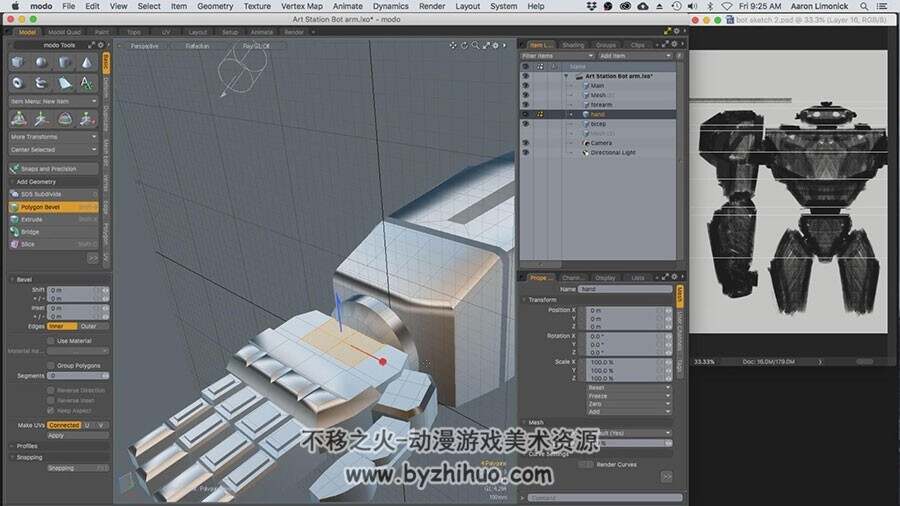Open the Geometry menu
The height and width of the screenshot is (506, 900).
[x=215, y=6]
